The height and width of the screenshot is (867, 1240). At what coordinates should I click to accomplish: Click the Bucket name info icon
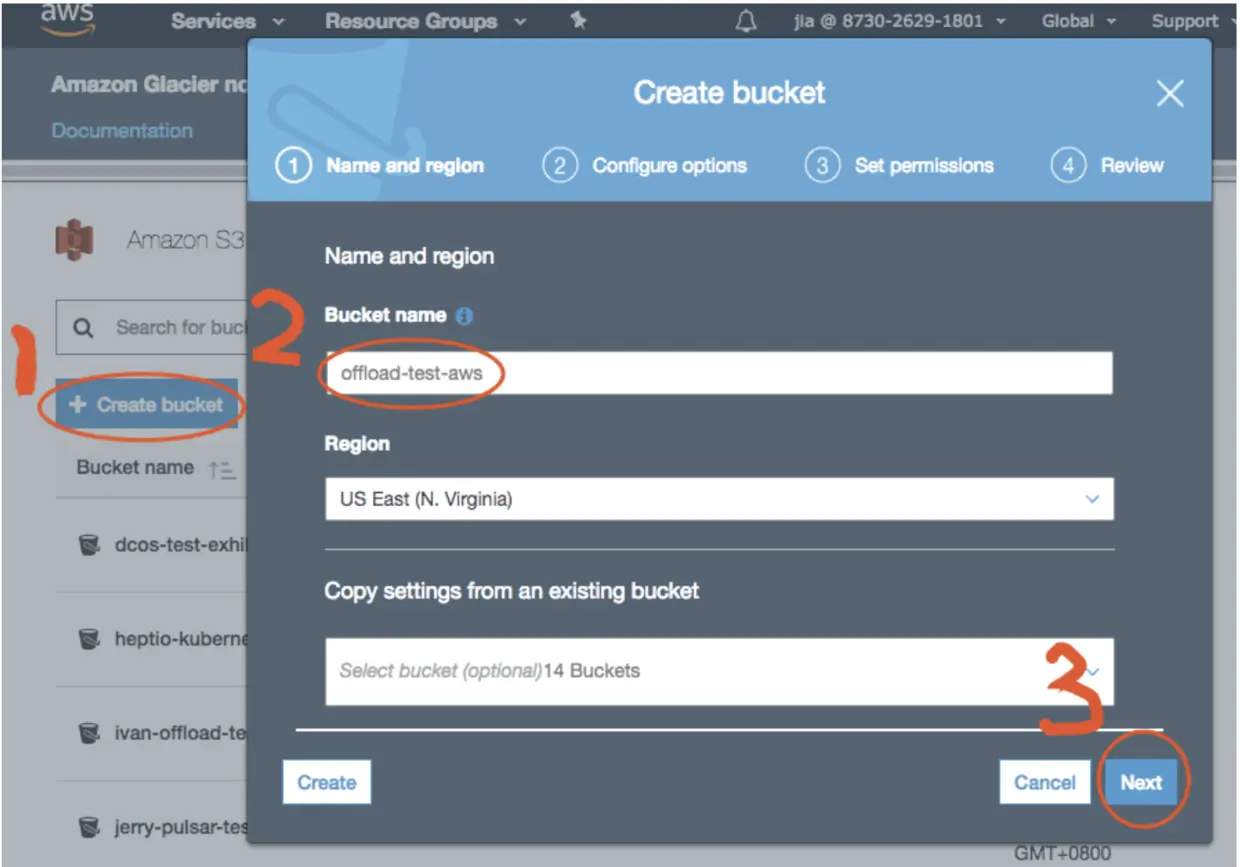[x=464, y=315]
